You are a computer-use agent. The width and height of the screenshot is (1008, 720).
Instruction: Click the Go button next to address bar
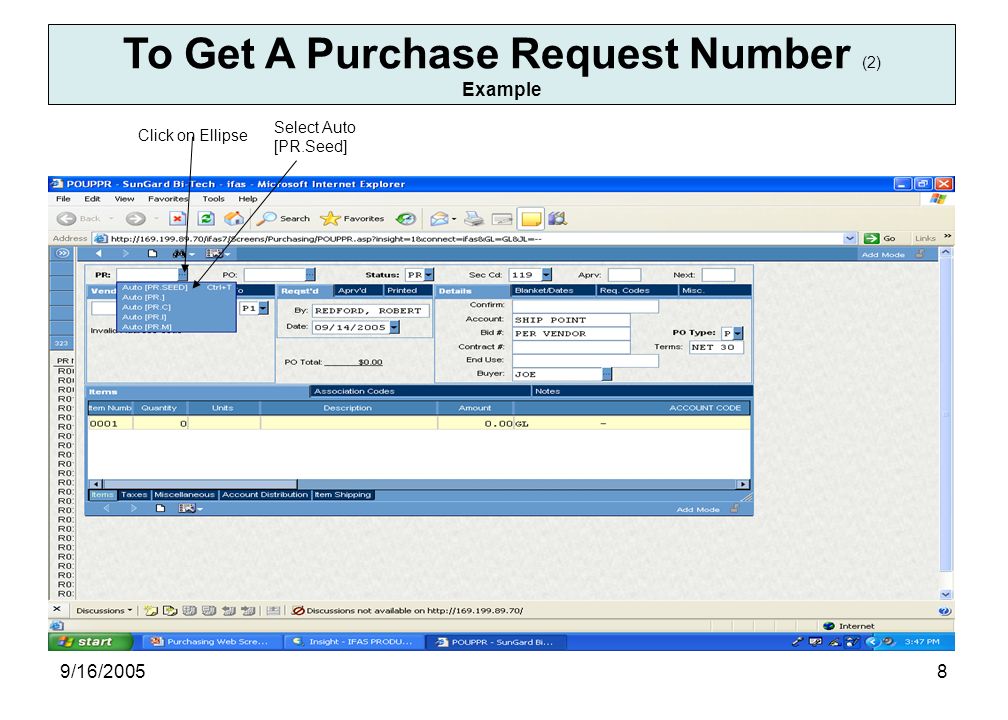point(880,238)
